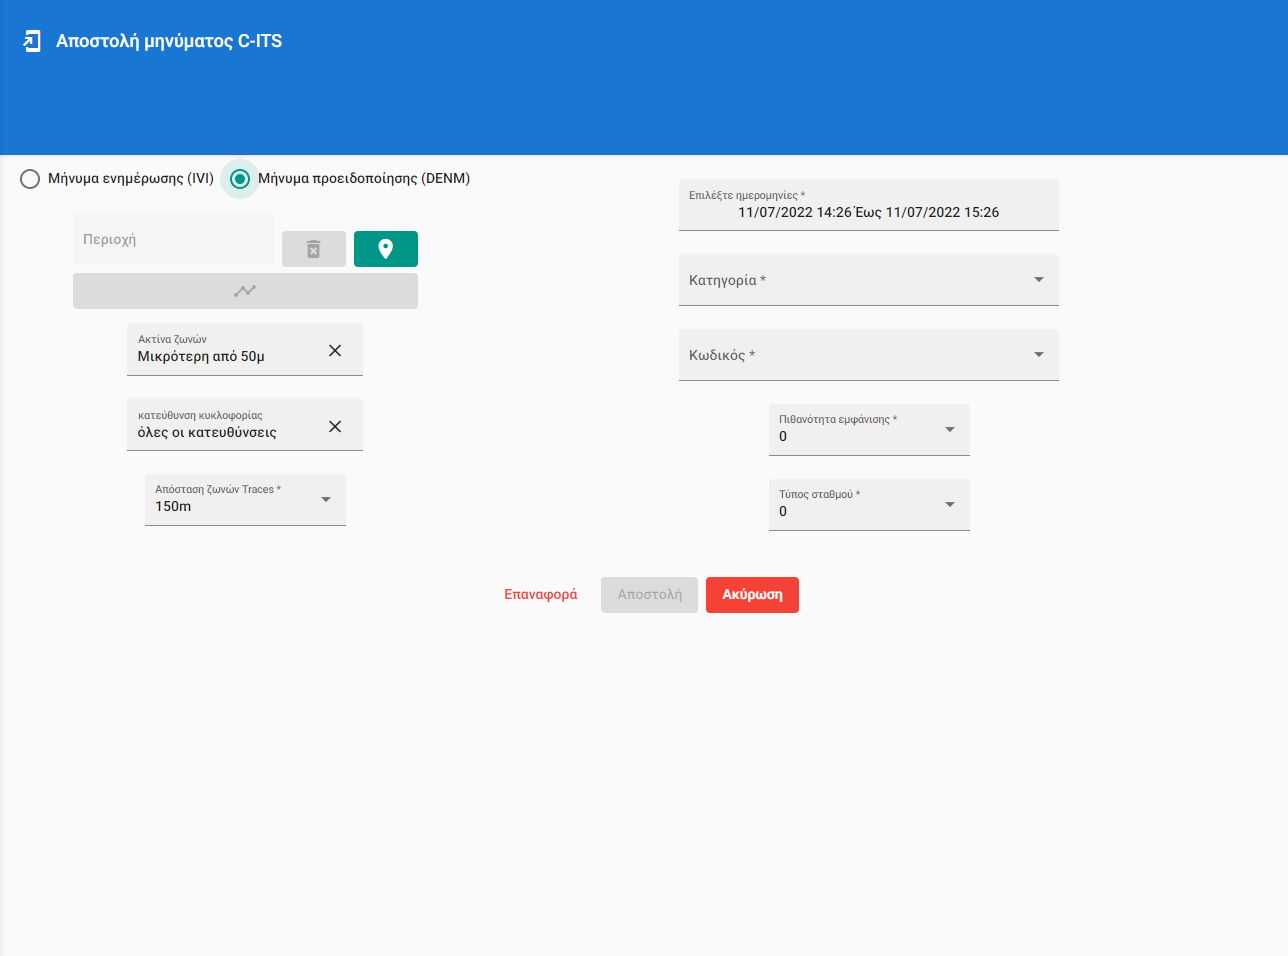
Task: Click the green map pin location button
Action: 385,249
